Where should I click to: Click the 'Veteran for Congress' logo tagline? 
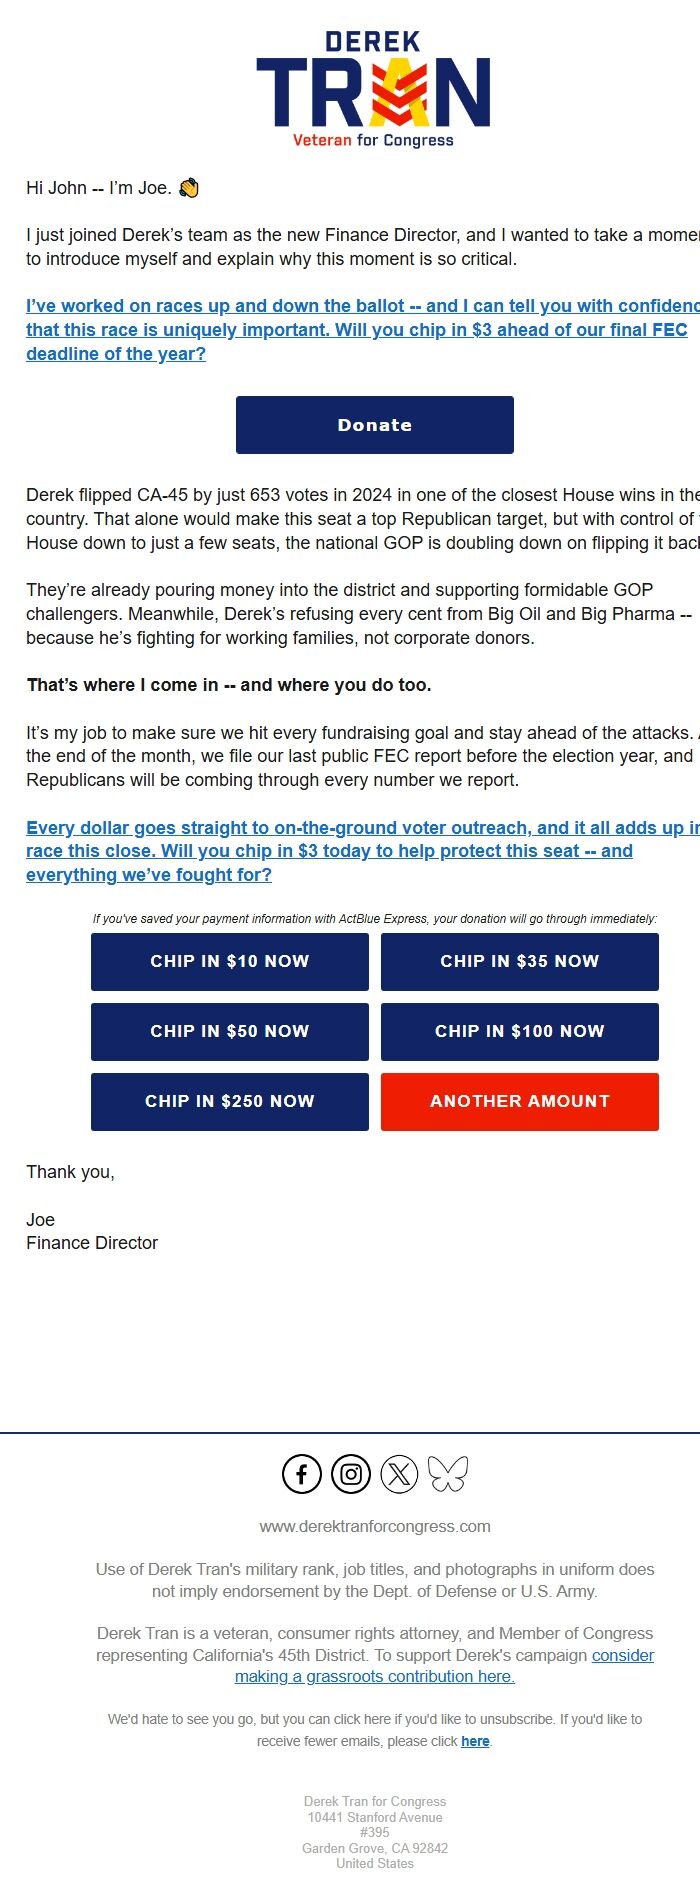pyautogui.click(x=374, y=141)
